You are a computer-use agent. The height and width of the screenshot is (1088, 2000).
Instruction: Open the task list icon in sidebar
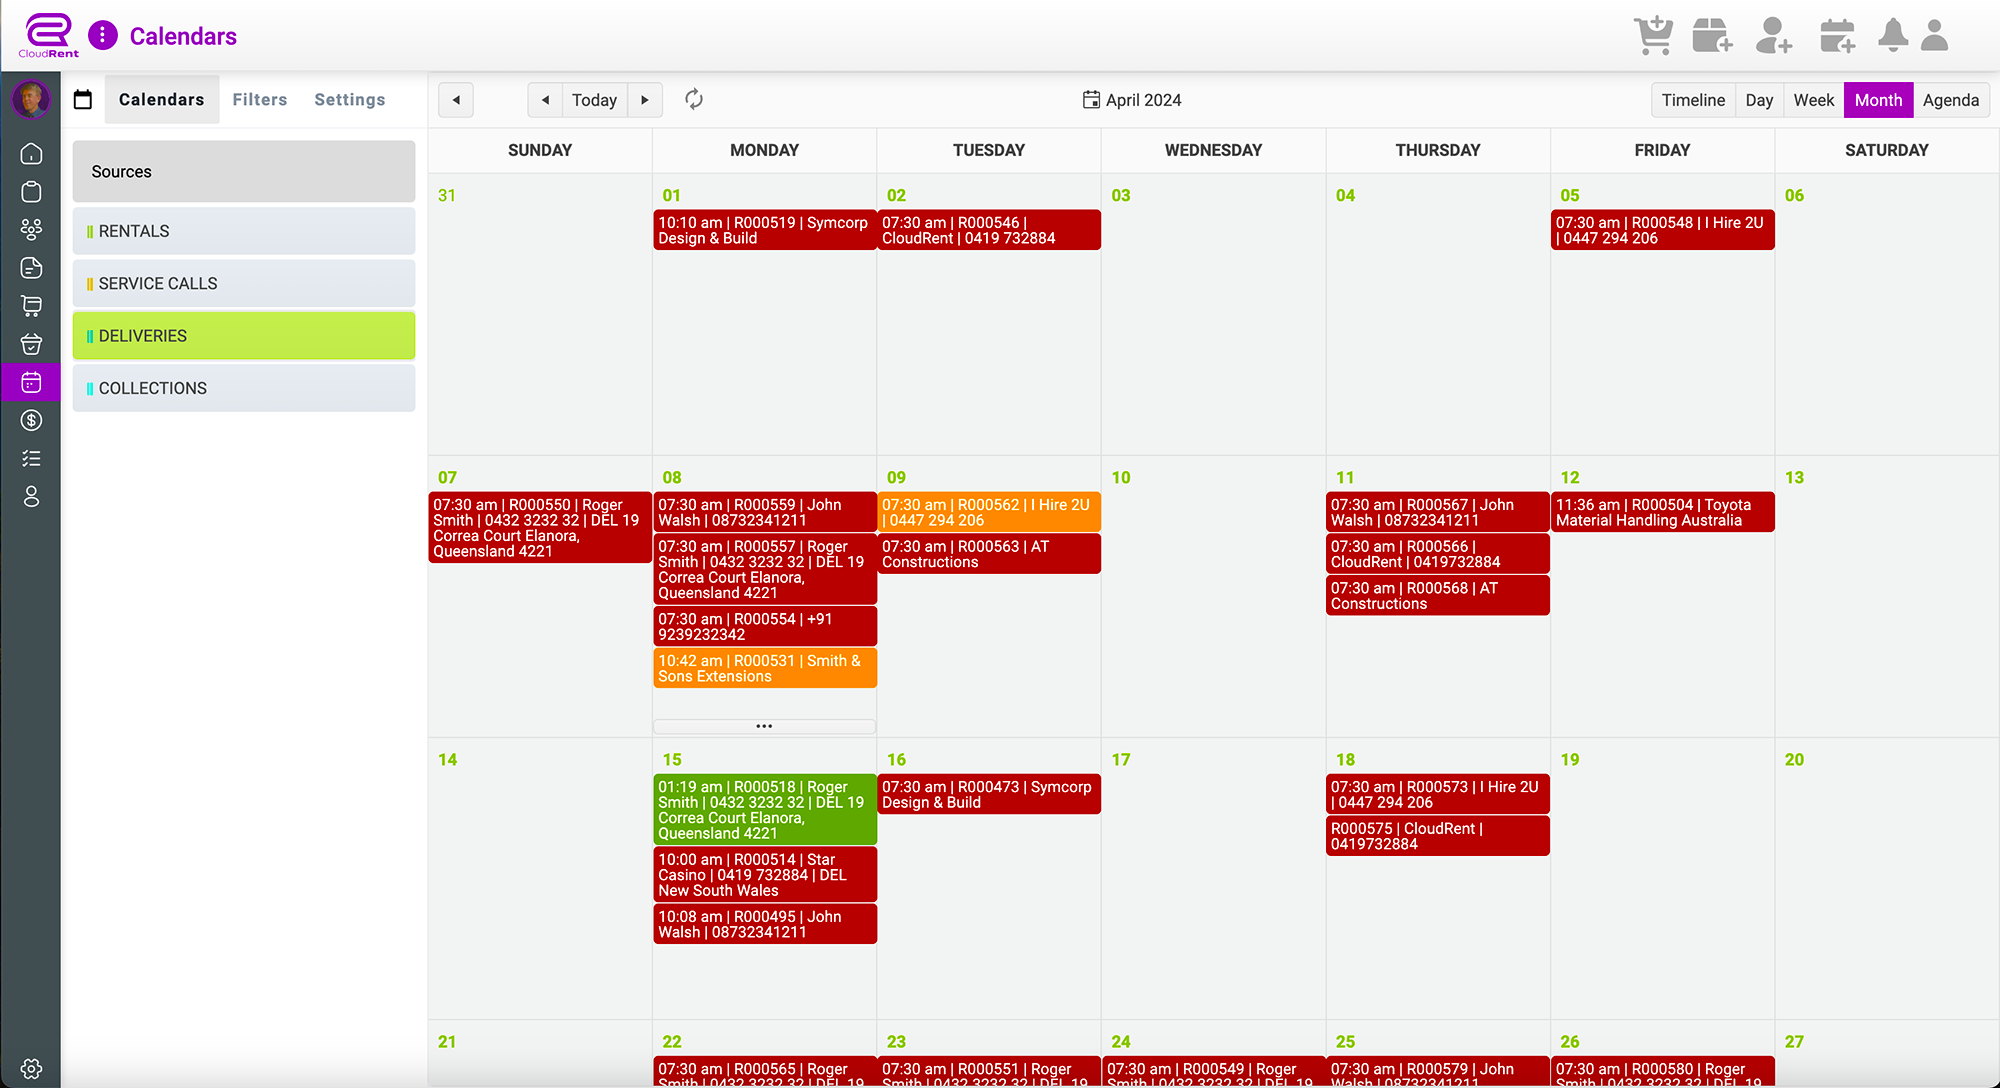pos(31,458)
